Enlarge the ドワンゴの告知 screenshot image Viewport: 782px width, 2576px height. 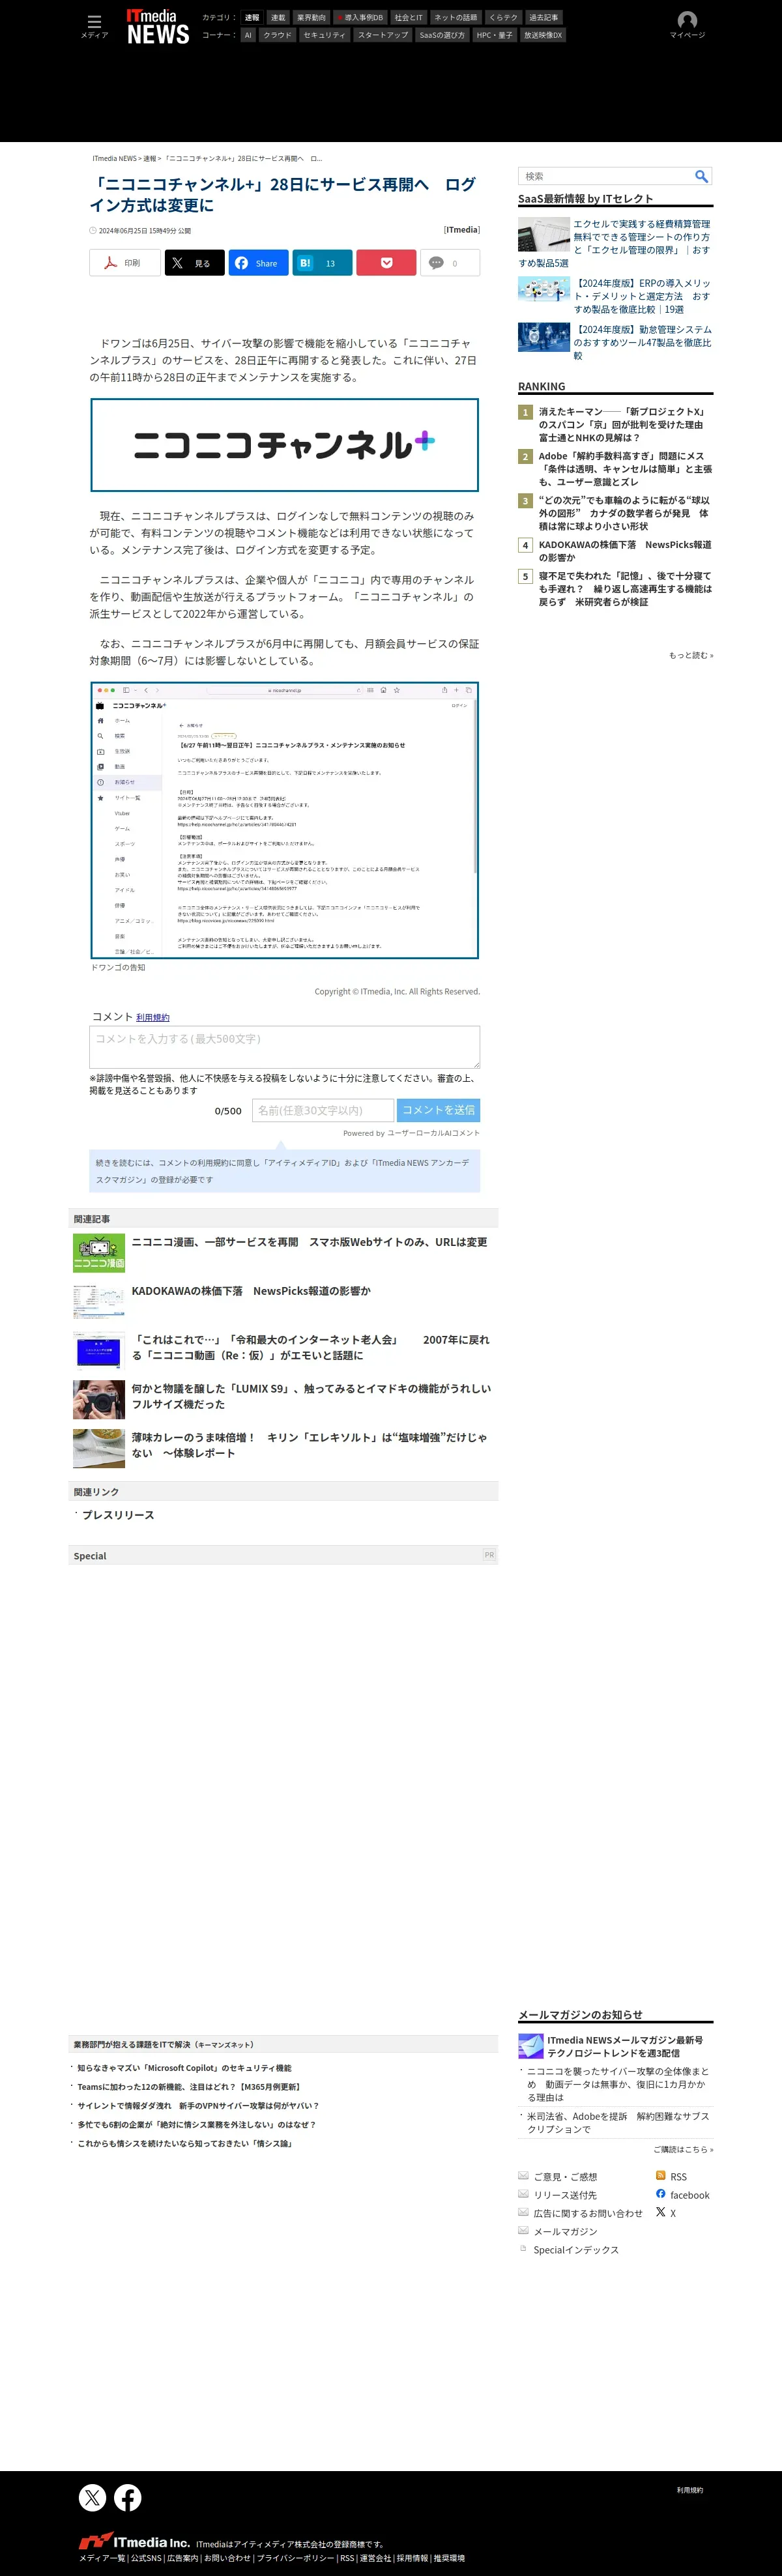[x=284, y=820]
